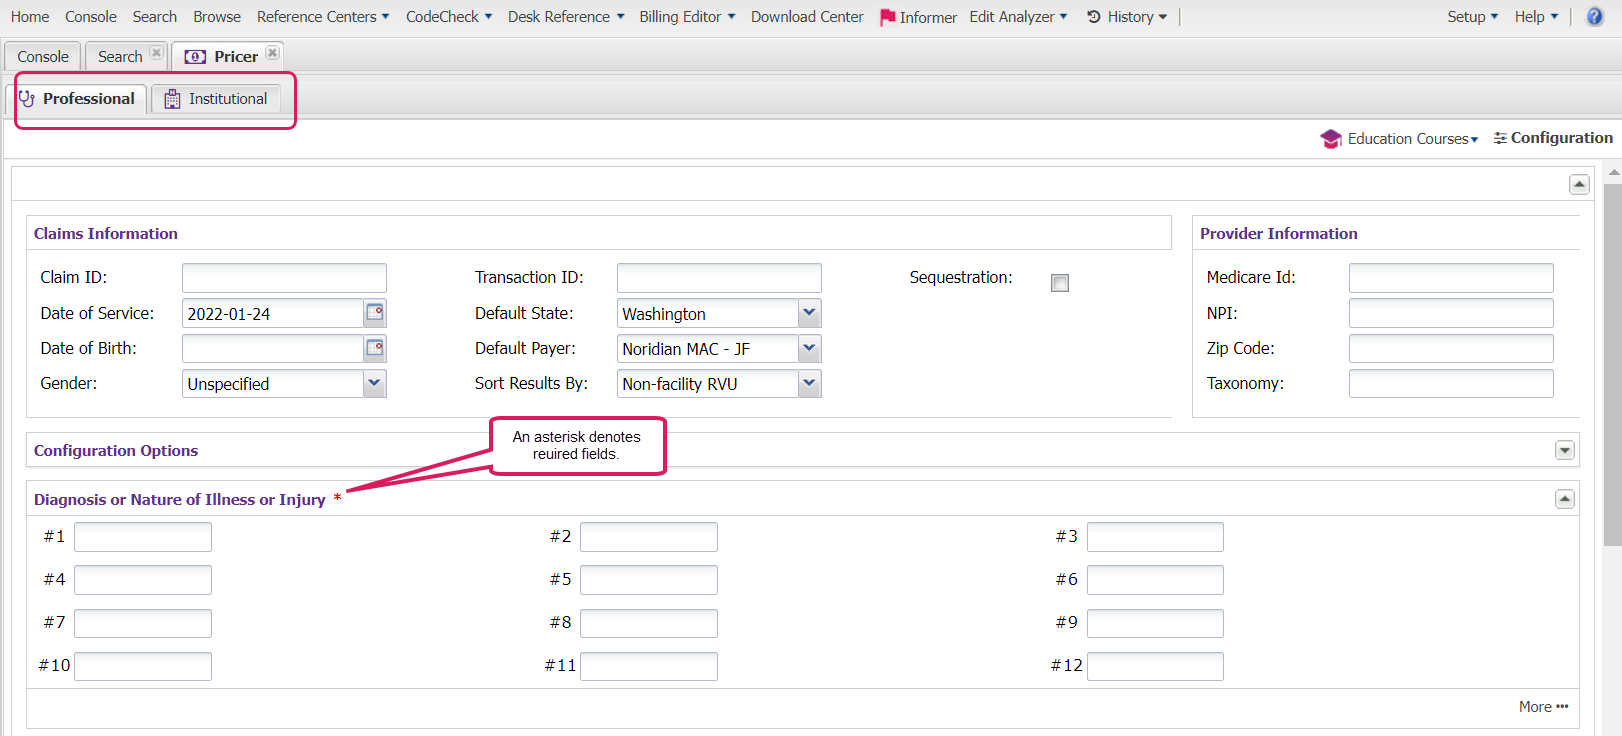The width and height of the screenshot is (1622, 736).
Task: Click the Informer flag icon
Action: (887, 17)
